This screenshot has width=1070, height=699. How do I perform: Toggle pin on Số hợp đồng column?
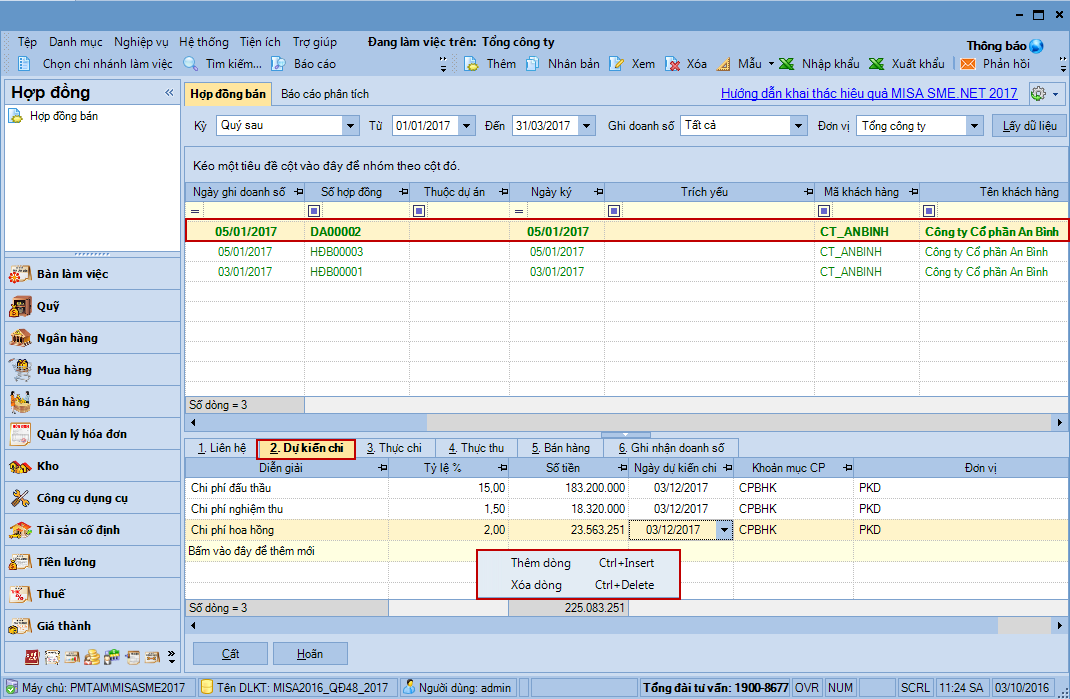(x=402, y=192)
